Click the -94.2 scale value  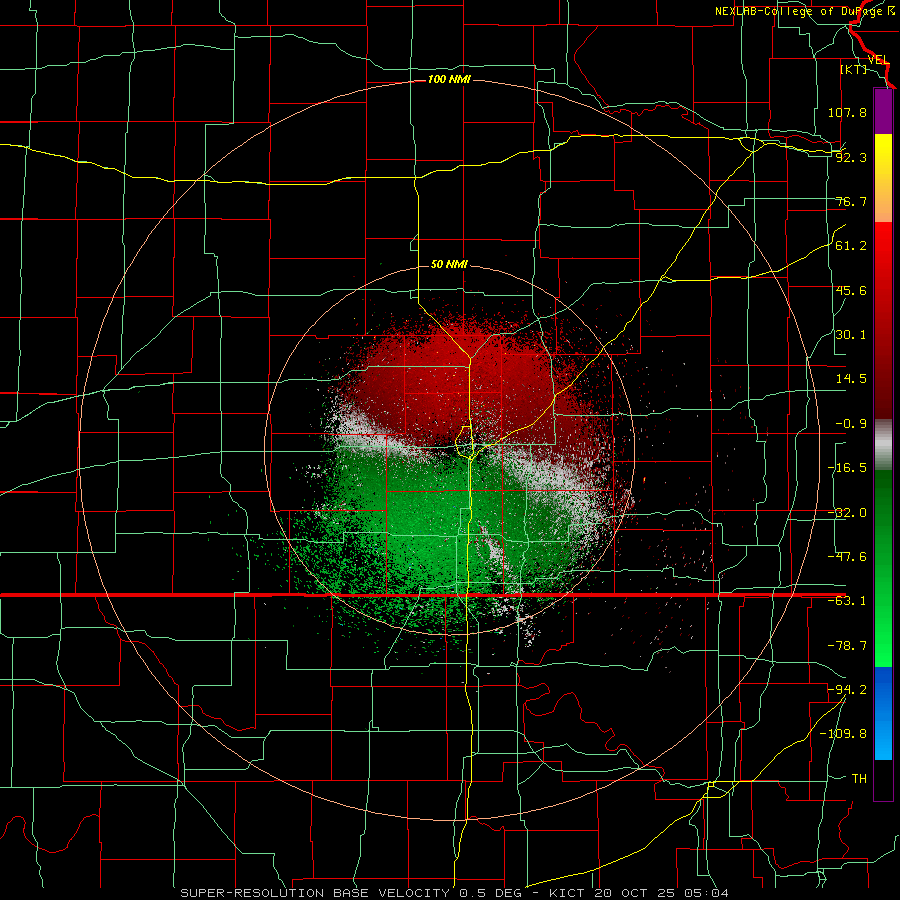click(x=847, y=690)
